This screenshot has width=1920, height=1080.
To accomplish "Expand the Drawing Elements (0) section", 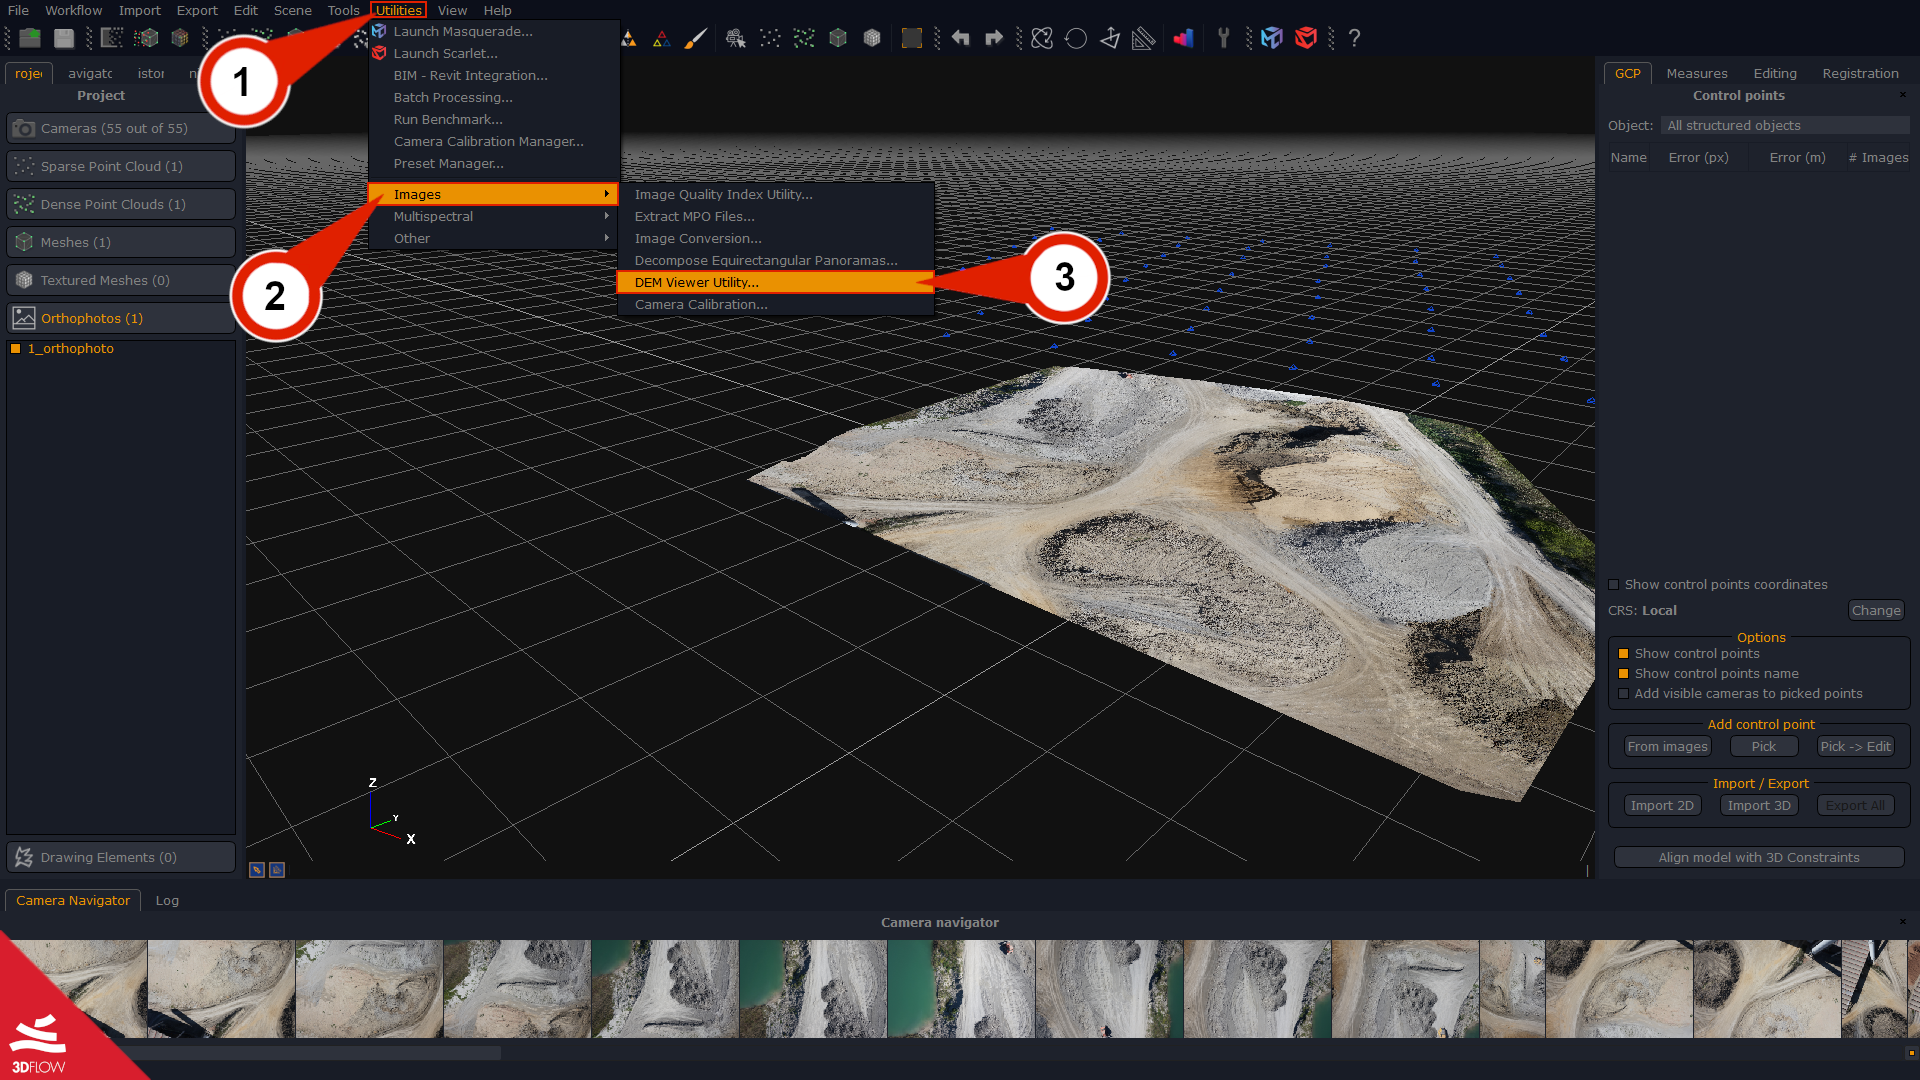I will point(121,857).
